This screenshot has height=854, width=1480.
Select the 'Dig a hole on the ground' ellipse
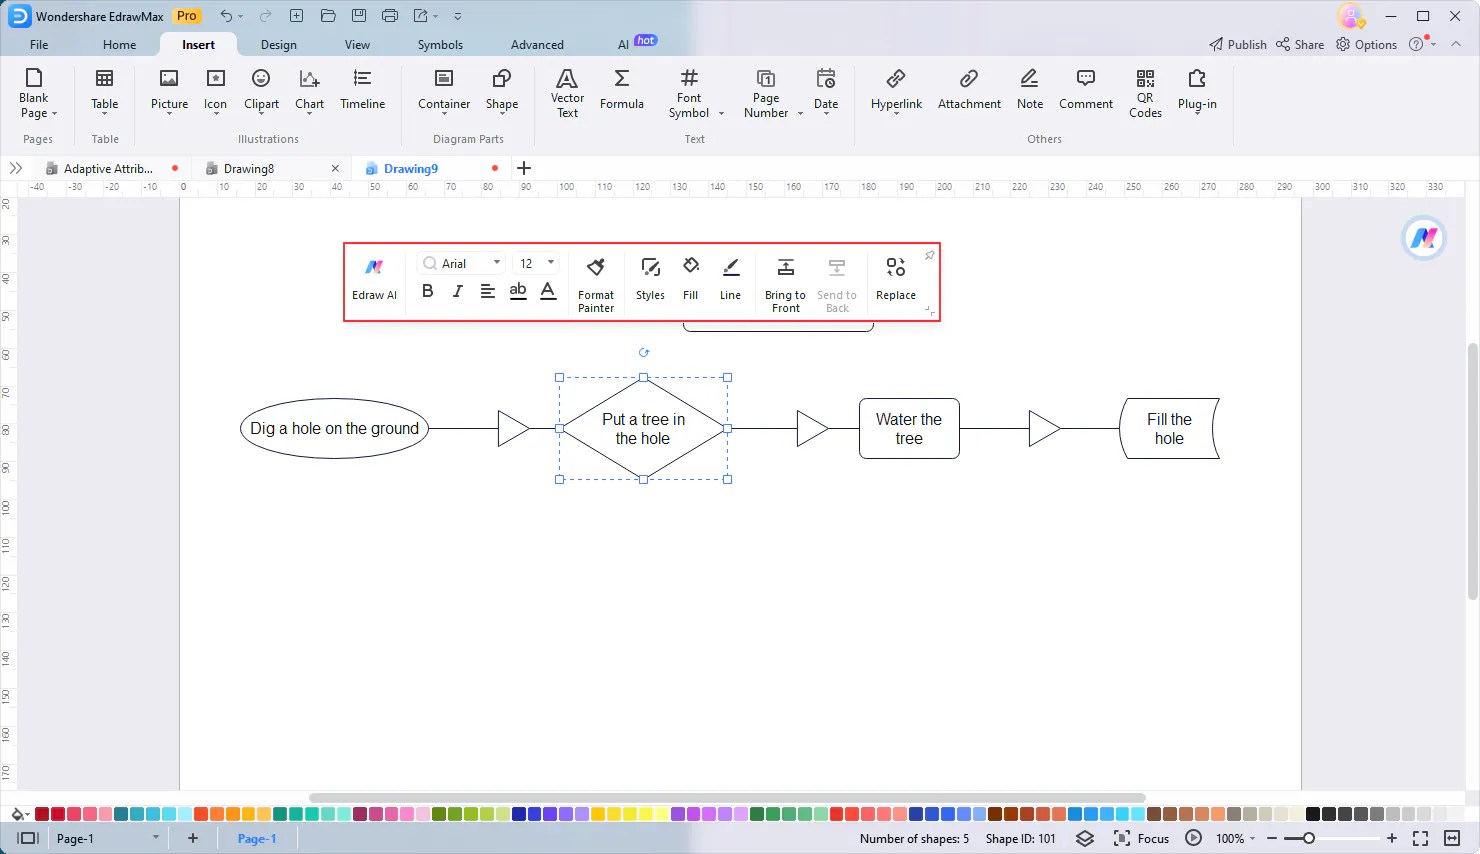coord(334,428)
